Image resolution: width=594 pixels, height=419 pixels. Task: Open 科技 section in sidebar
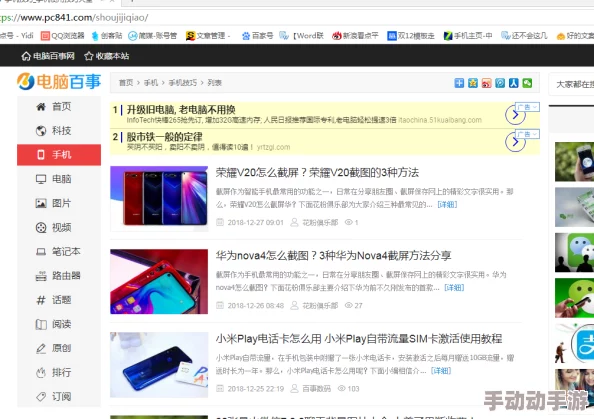(x=59, y=131)
